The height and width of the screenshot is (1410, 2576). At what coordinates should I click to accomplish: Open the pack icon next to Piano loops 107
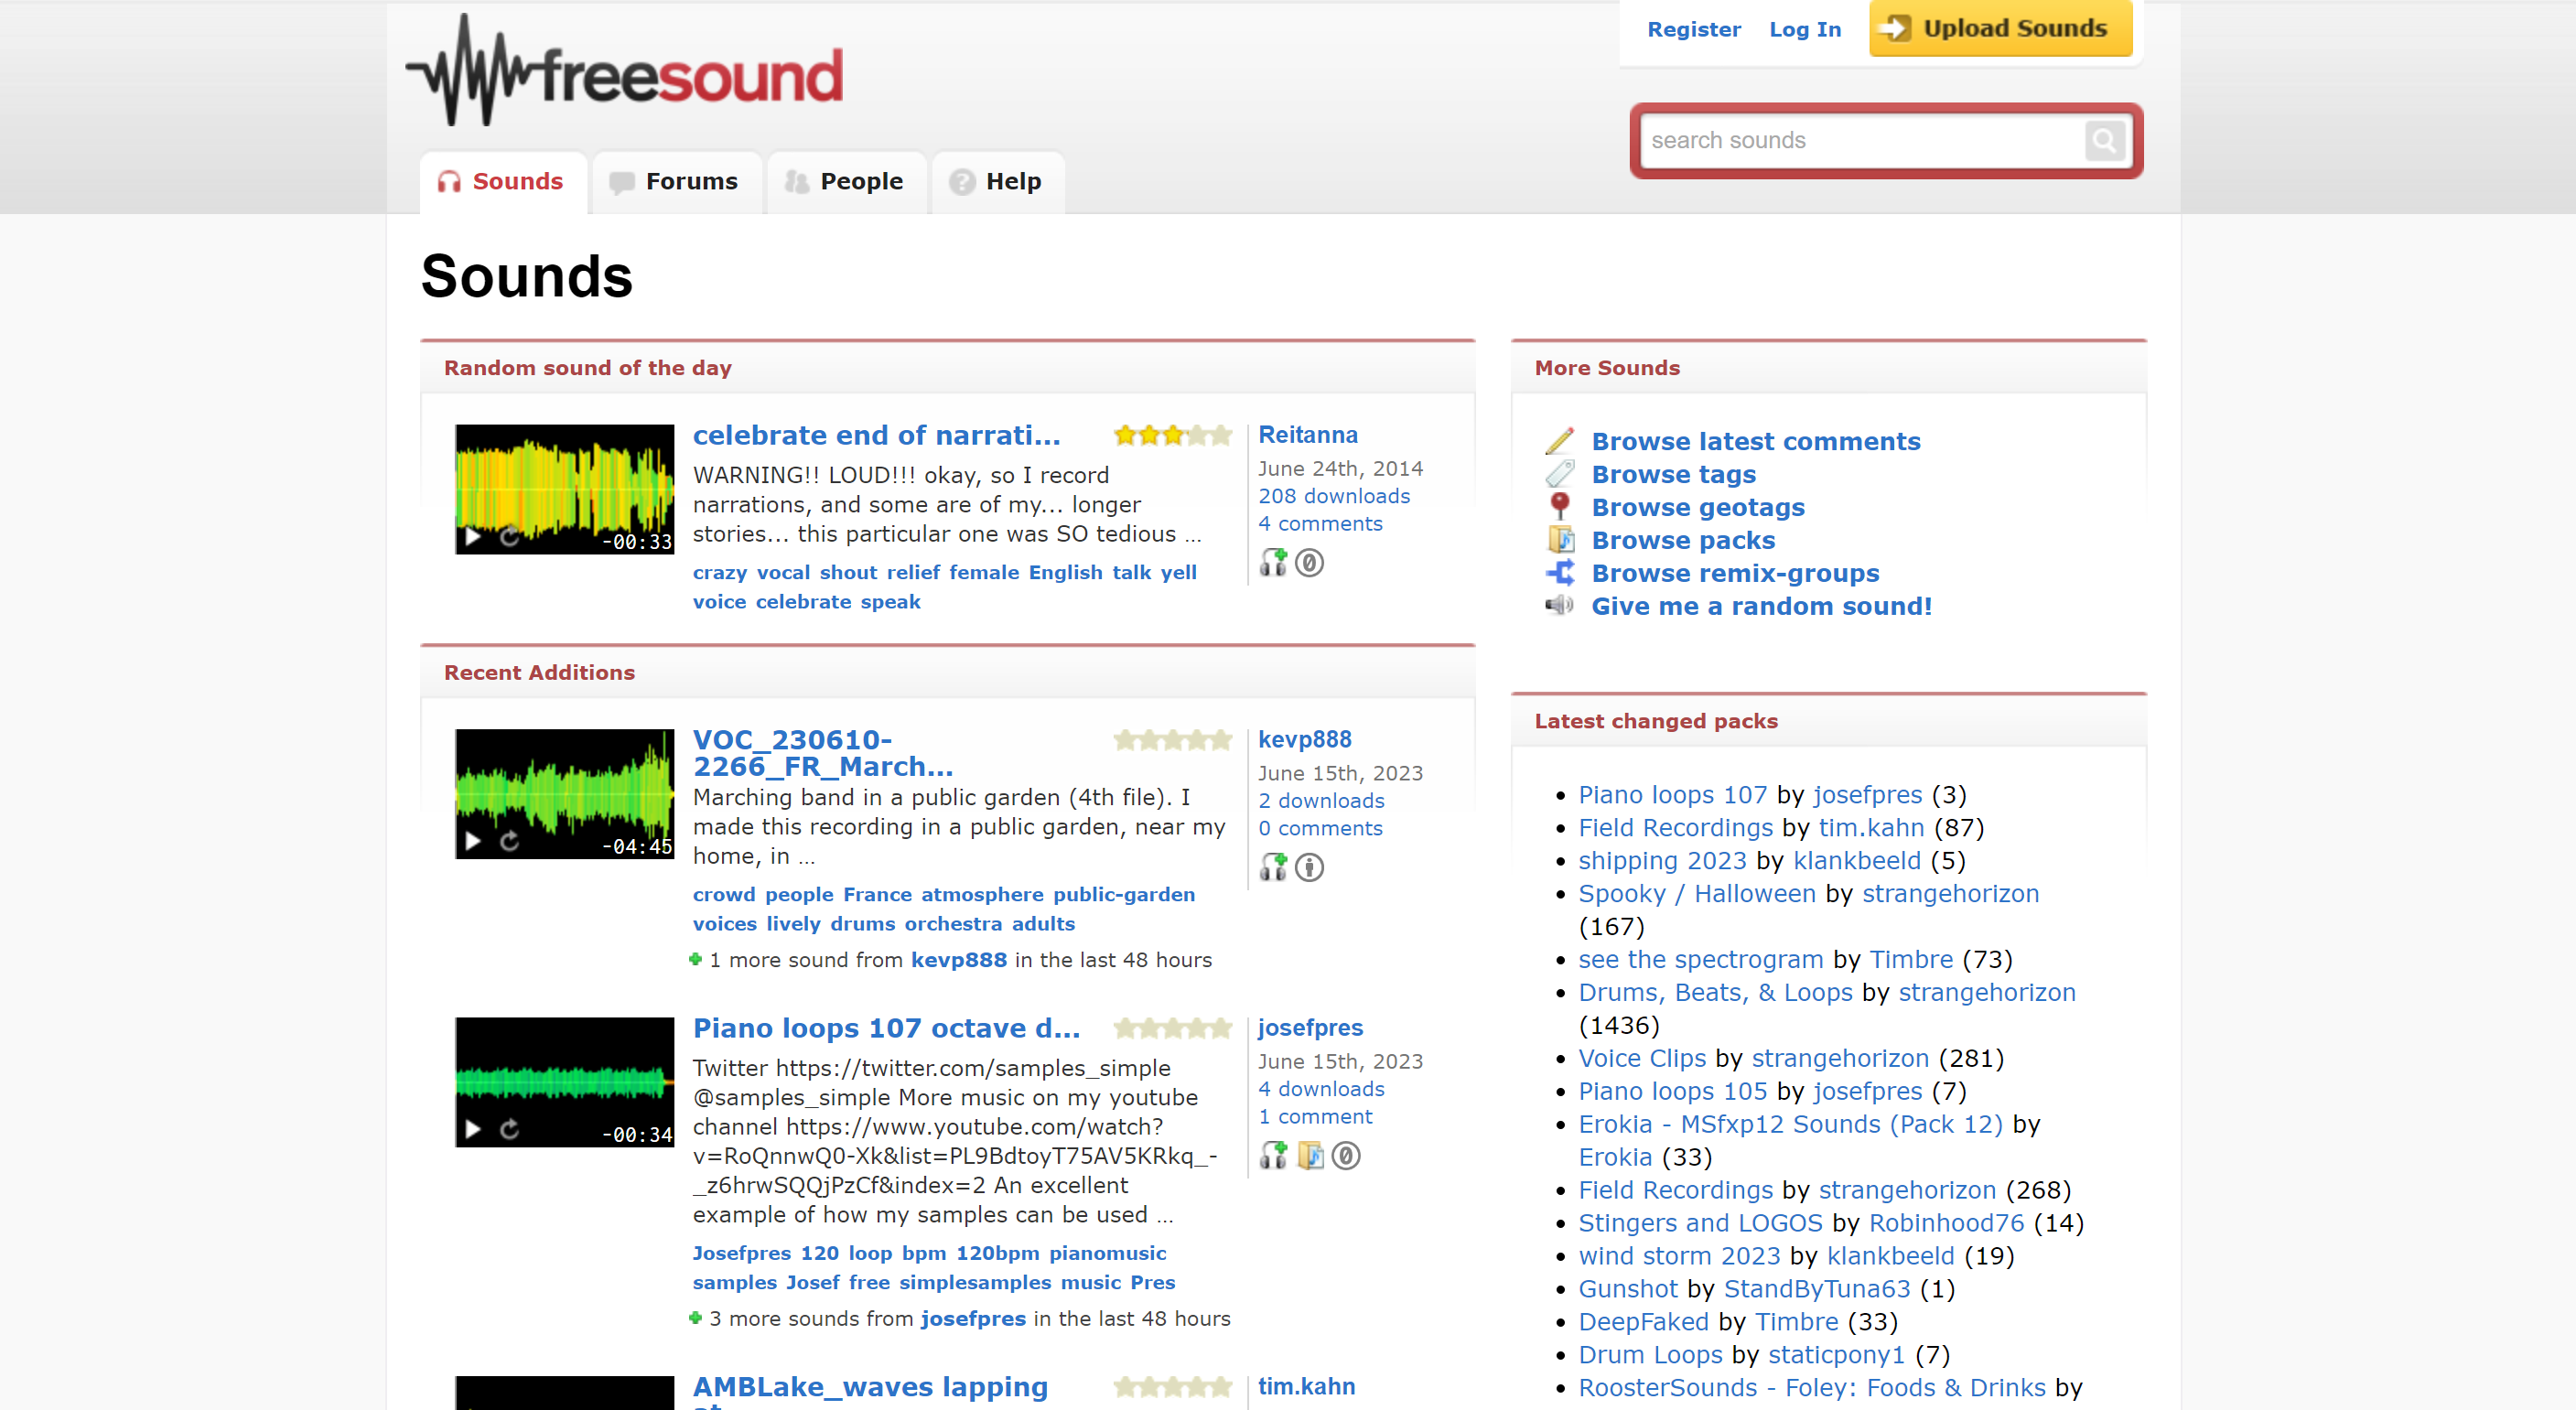[x=1311, y=1157]
